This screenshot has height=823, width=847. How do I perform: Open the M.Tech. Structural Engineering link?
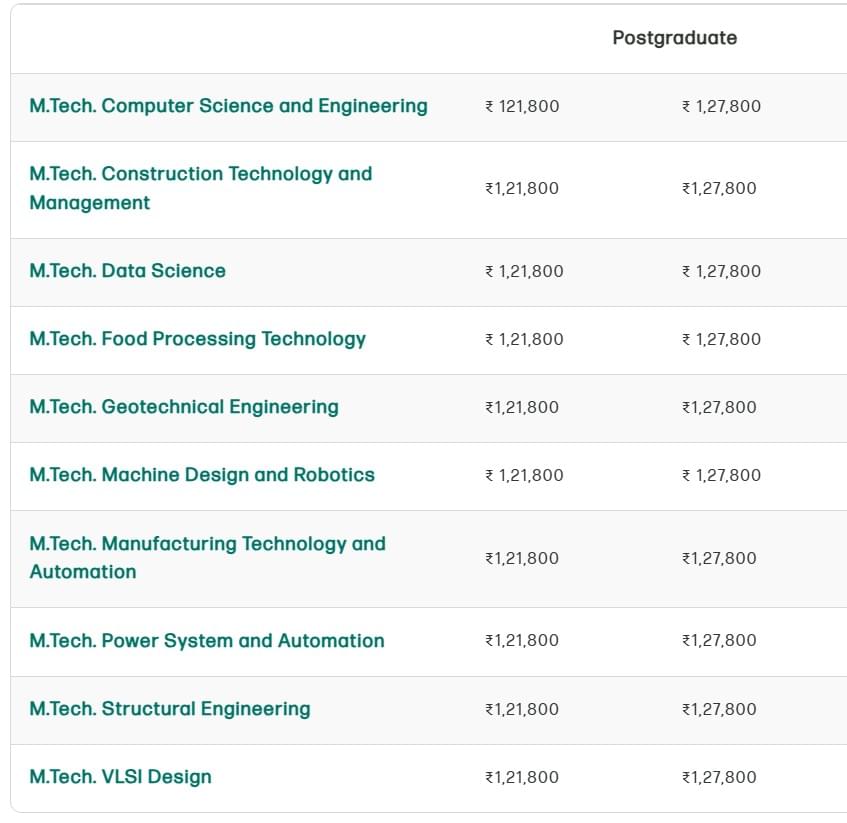[x=170, y=709]
